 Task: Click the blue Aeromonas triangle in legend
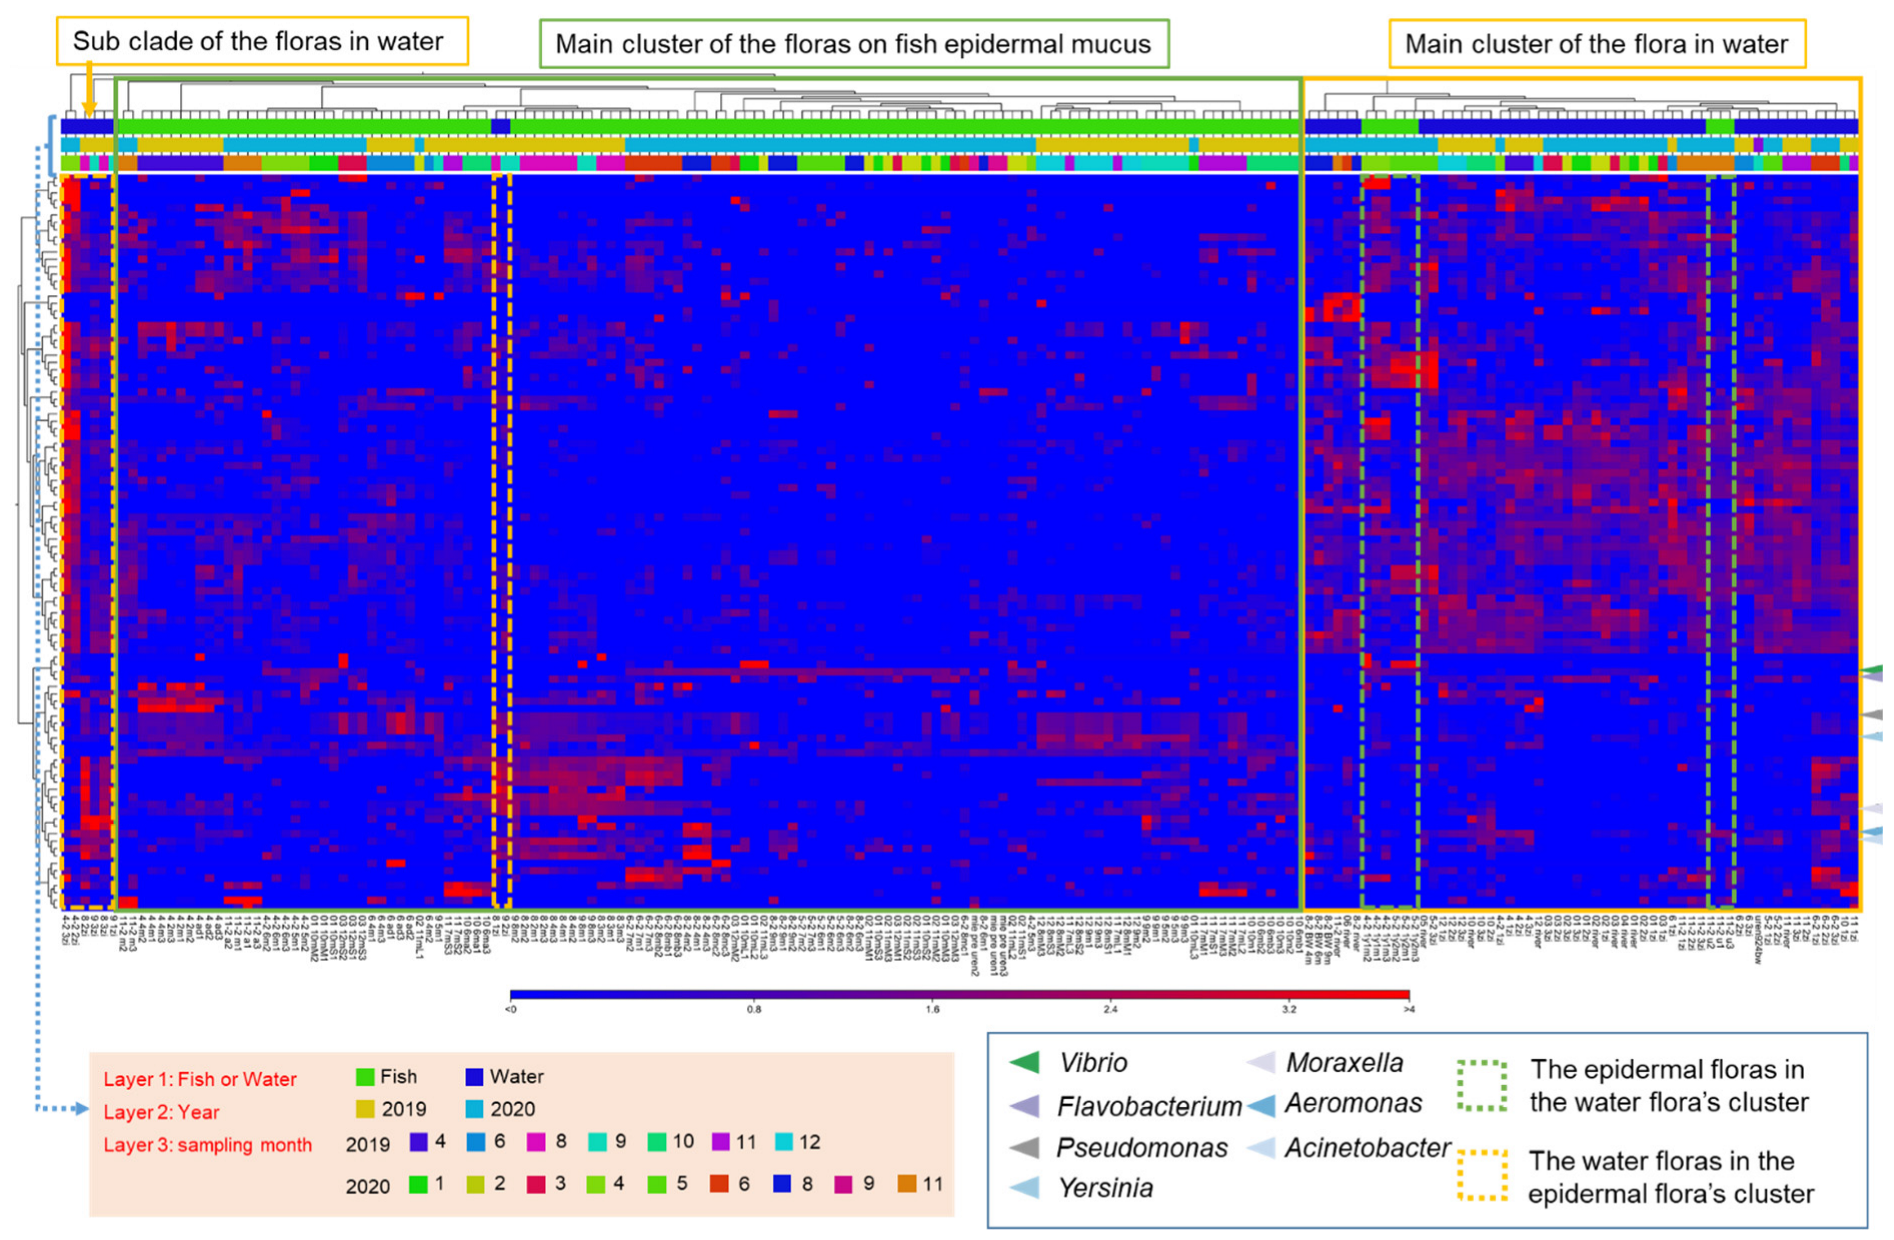(1261, 1105)
